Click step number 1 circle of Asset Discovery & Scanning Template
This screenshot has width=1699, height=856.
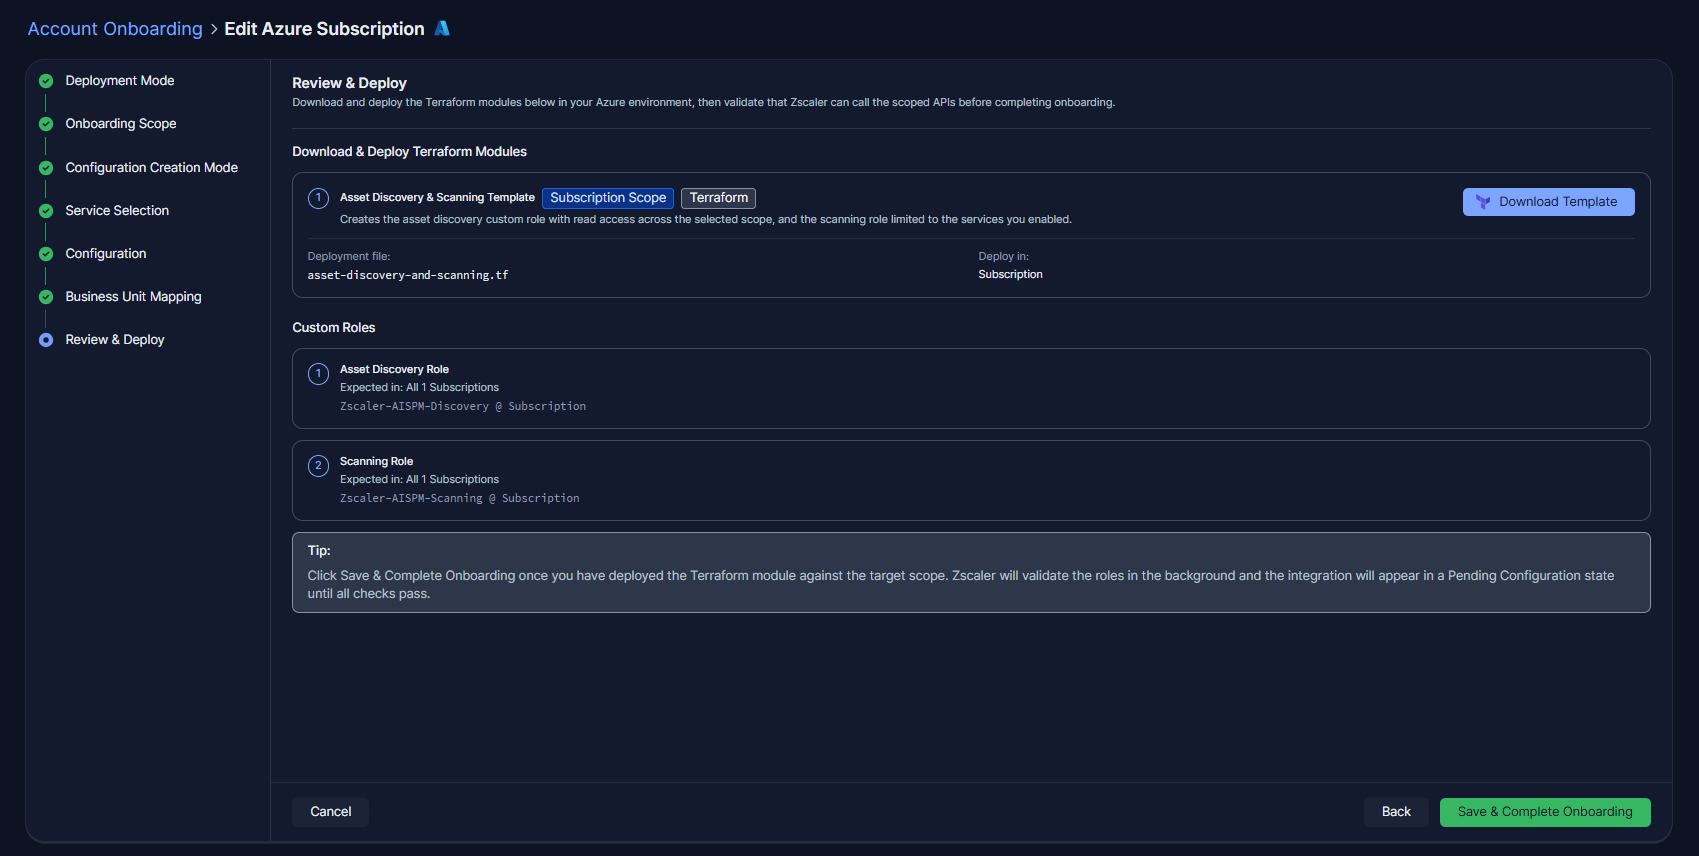coord(319,198)
